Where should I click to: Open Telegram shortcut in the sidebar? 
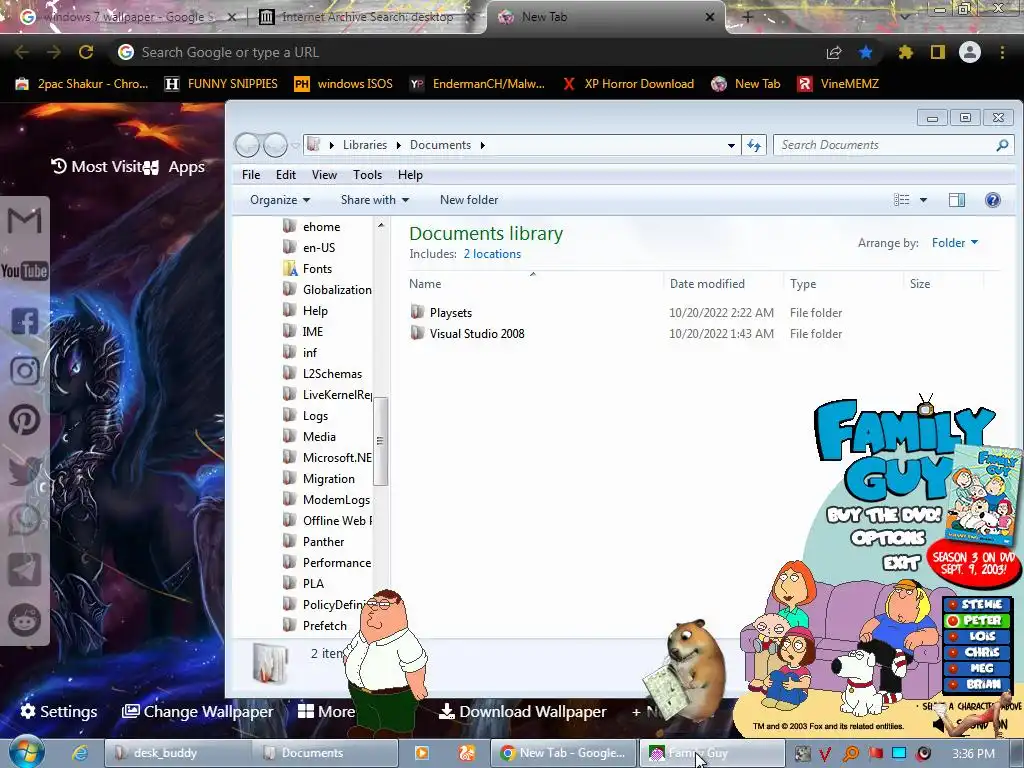coord(24,569)
